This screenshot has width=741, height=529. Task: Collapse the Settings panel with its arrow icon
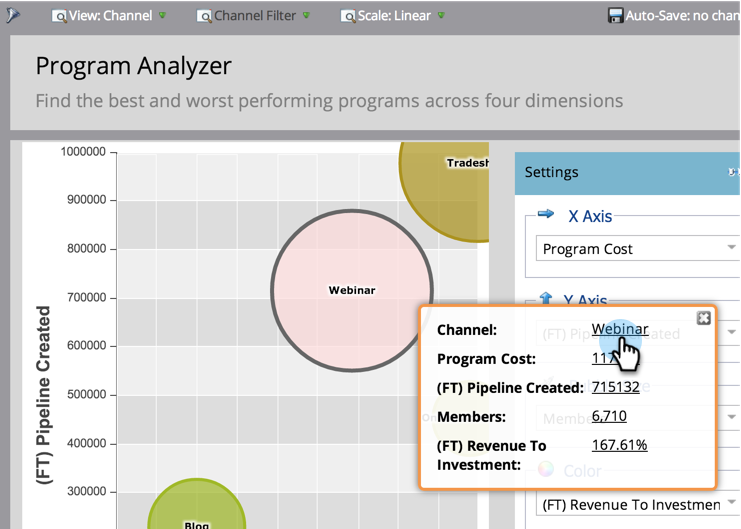[x=733, y=172]
